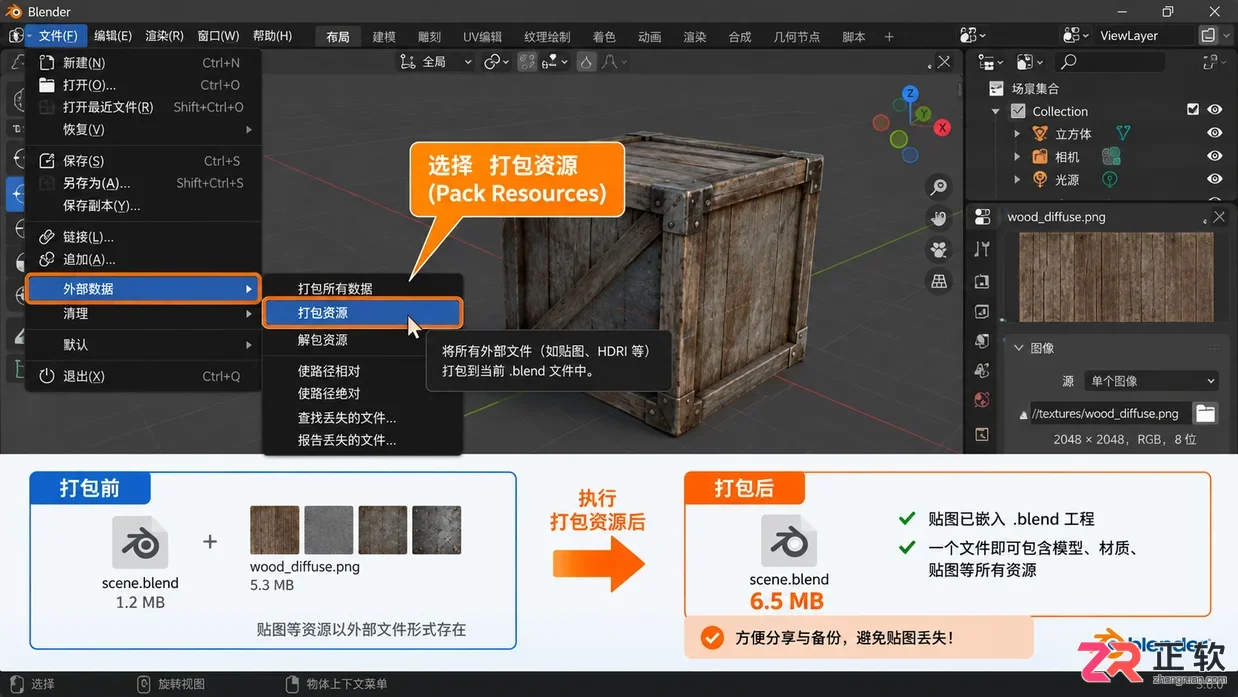Switch perspective/orthographic grid icon
Screen dimensions: 1238x697
click(x=939, y=282)
